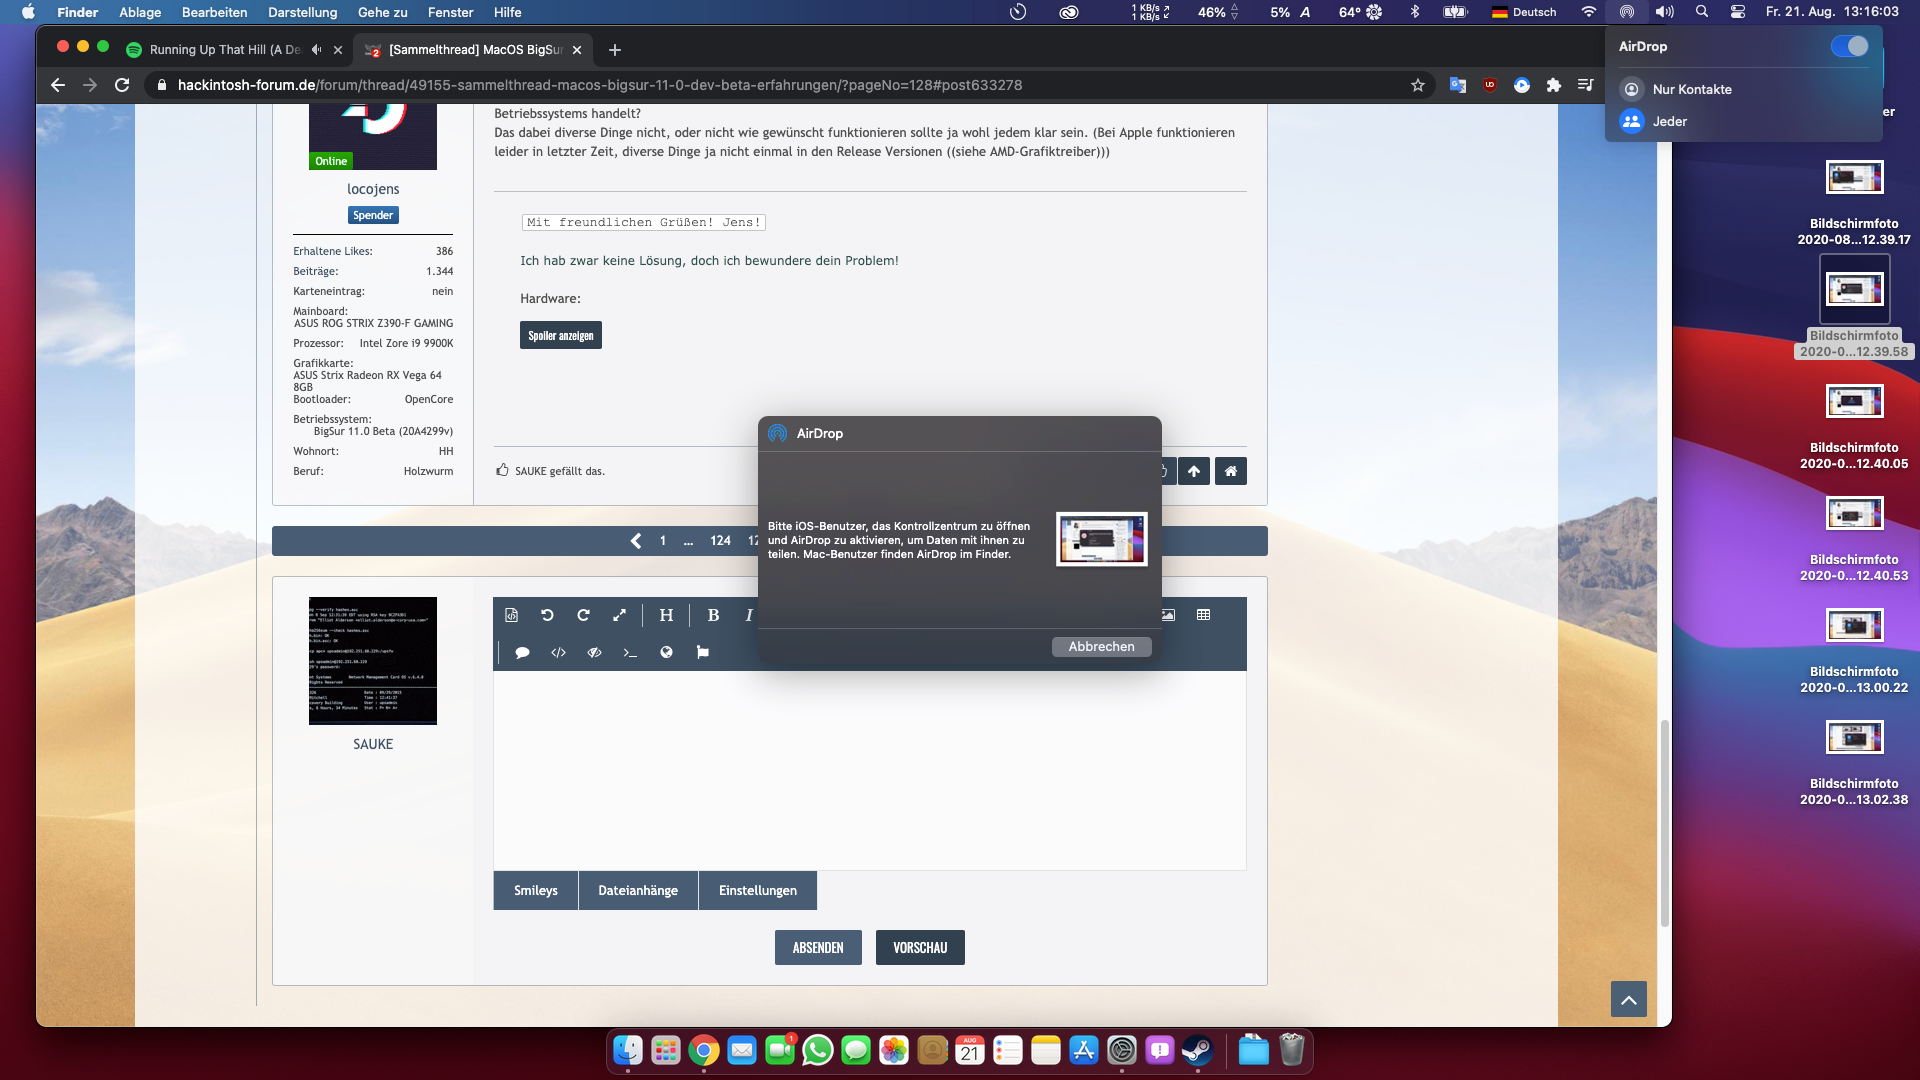This screenshot has height=1080, width=1920.
Task: Click the redo icon in editor
Action: point(583,615)
